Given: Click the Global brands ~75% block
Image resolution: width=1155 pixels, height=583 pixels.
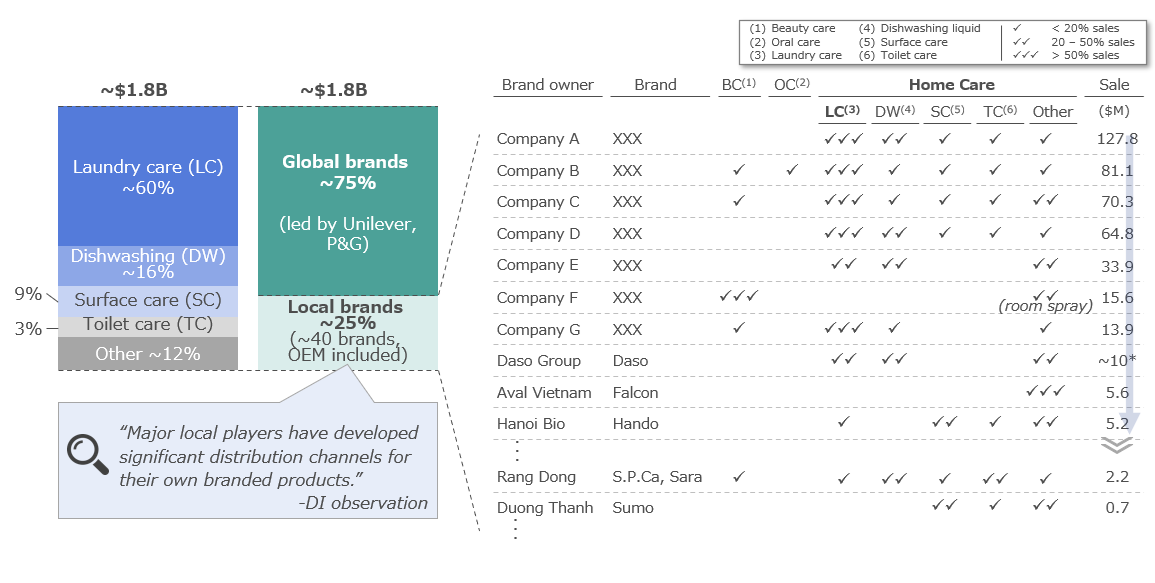Looking at the screenshot, I should click(x=348, y=201).
